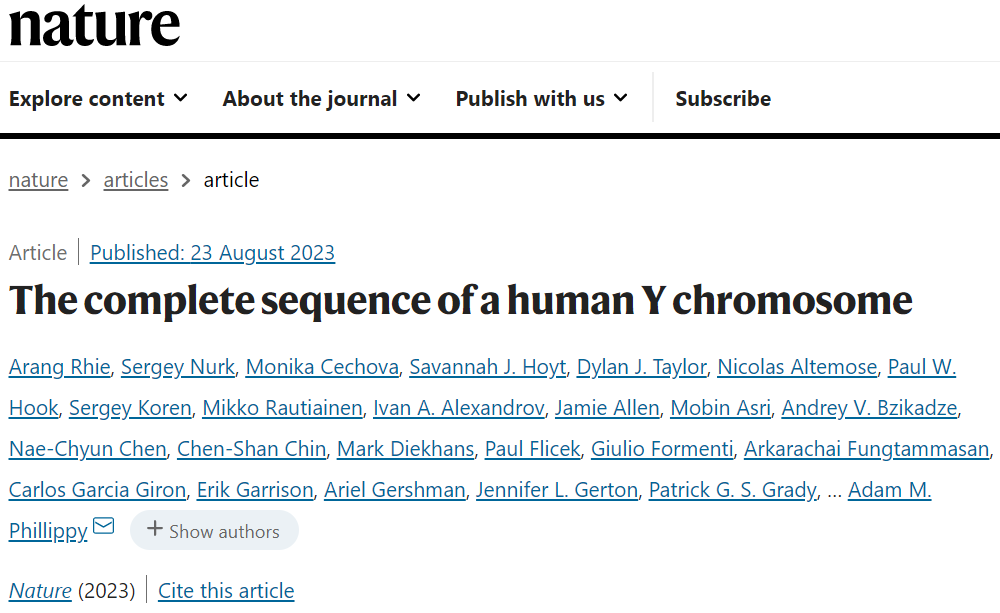The height and width of the screenshot is (613, 1000).
Task: Select author Sergey Nurk
Action: tap(178, 367)
